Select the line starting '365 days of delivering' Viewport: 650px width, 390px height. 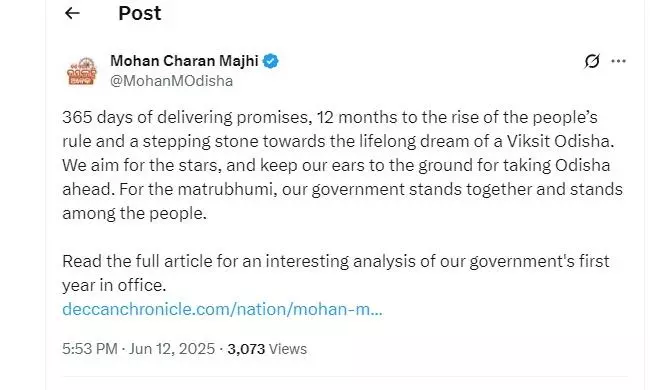pos(330,118)
